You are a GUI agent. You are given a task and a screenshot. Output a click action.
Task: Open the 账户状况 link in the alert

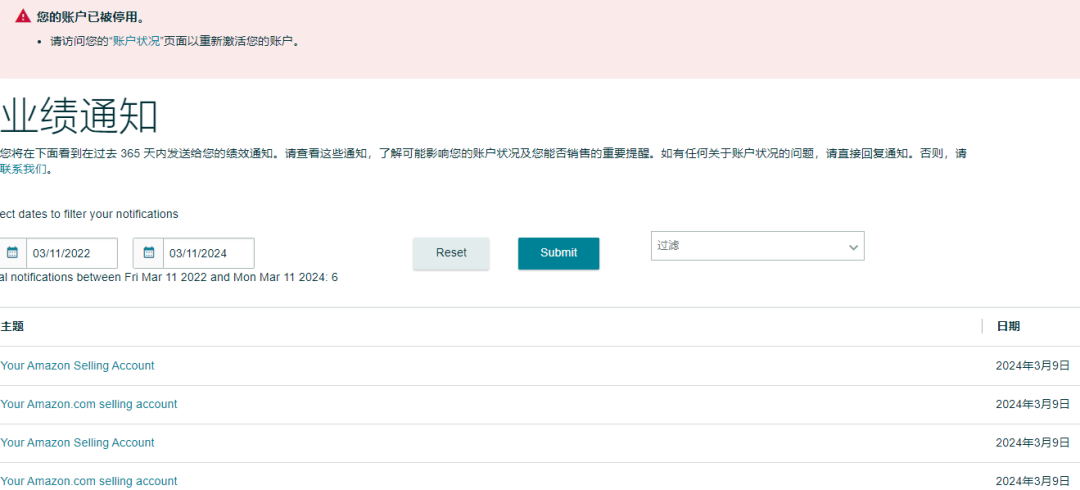(x=136, y=41)
